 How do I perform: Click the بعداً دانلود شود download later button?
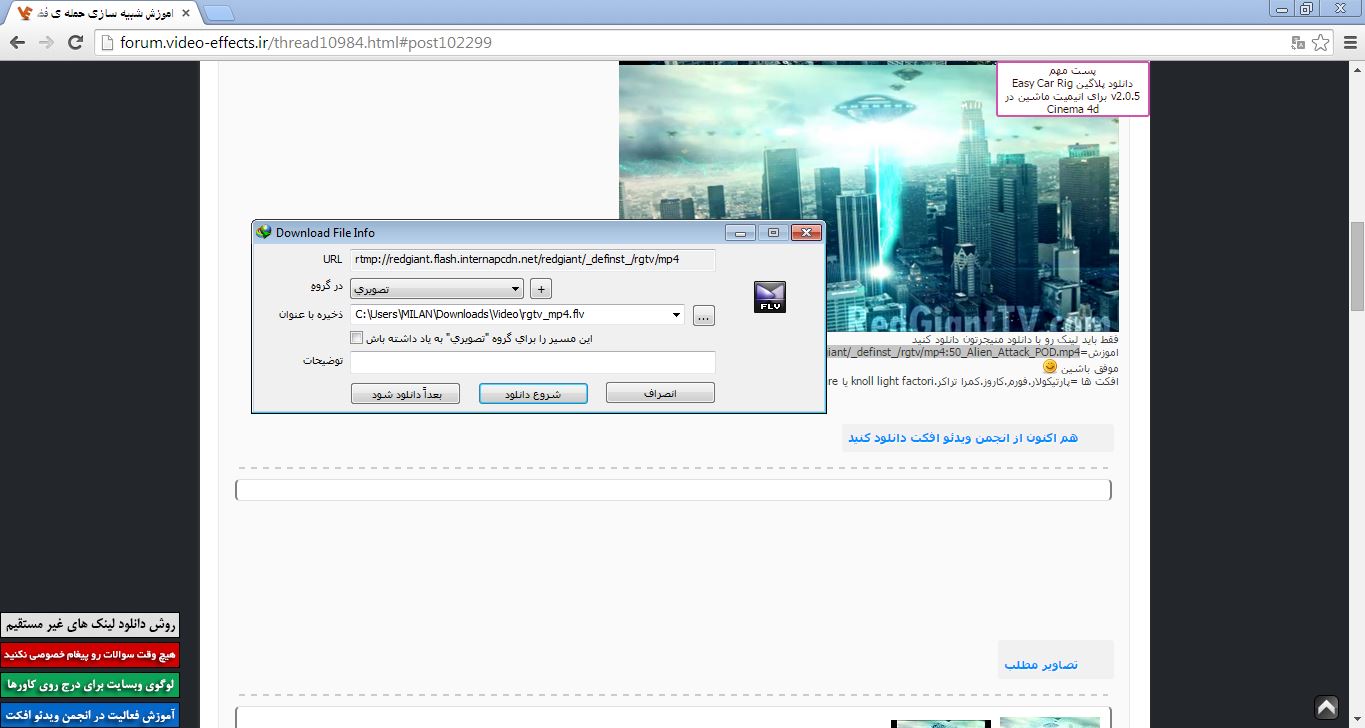coord(405,393)
